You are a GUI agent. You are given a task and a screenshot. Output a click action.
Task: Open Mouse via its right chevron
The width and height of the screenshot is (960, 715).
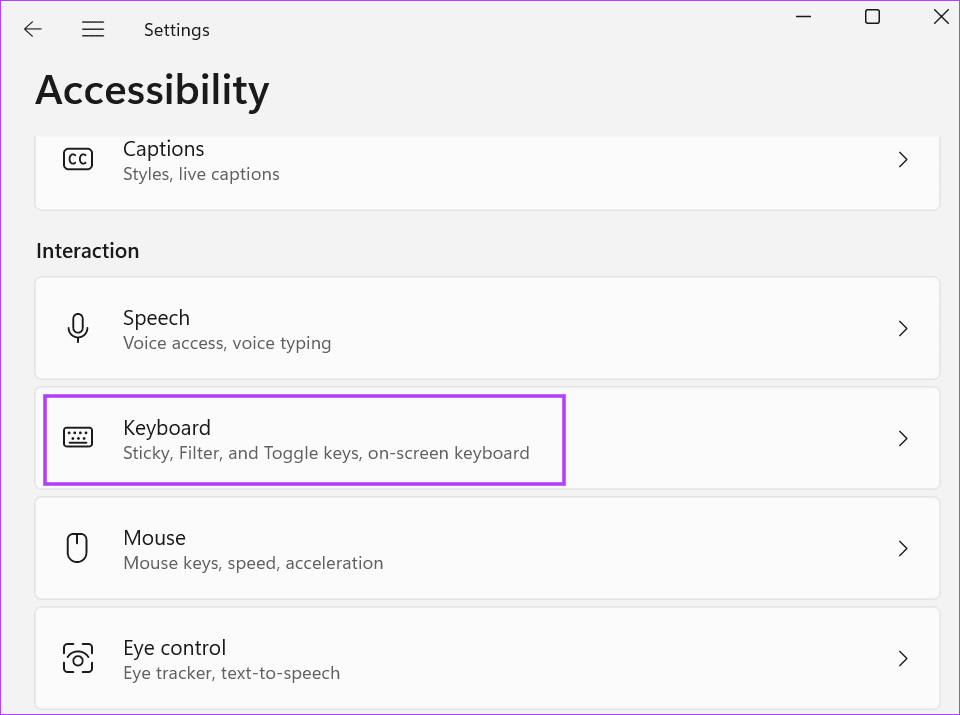(902, 548)
